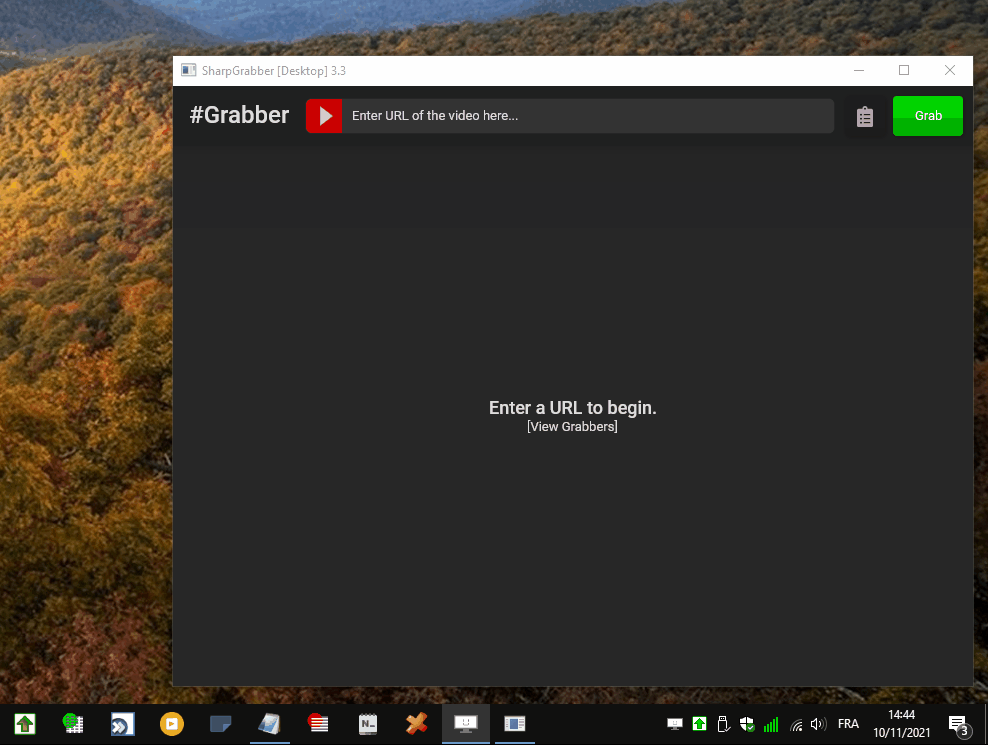Viewport: 988px width, 745px height.
Task: Click the safely remove USB tray icon
Action: (723, 724)
